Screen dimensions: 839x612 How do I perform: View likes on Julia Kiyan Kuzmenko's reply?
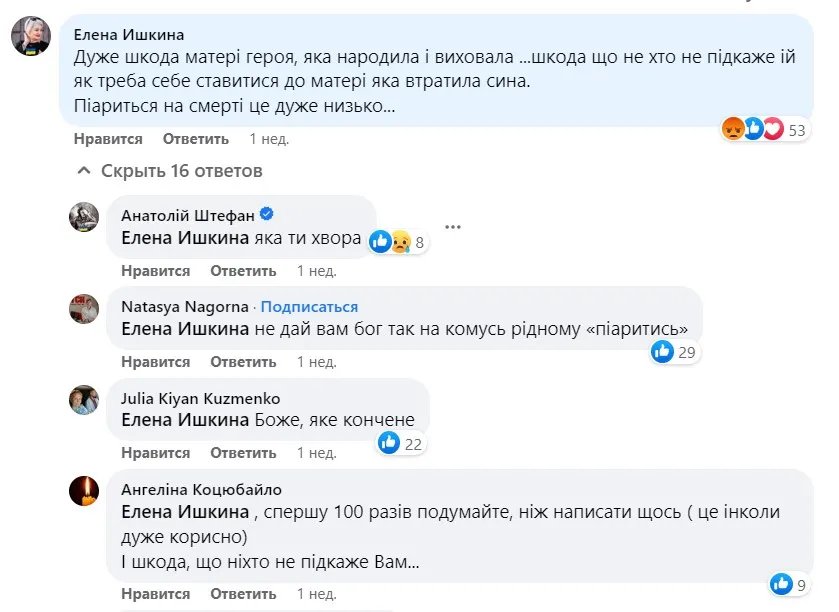point(400,443)
